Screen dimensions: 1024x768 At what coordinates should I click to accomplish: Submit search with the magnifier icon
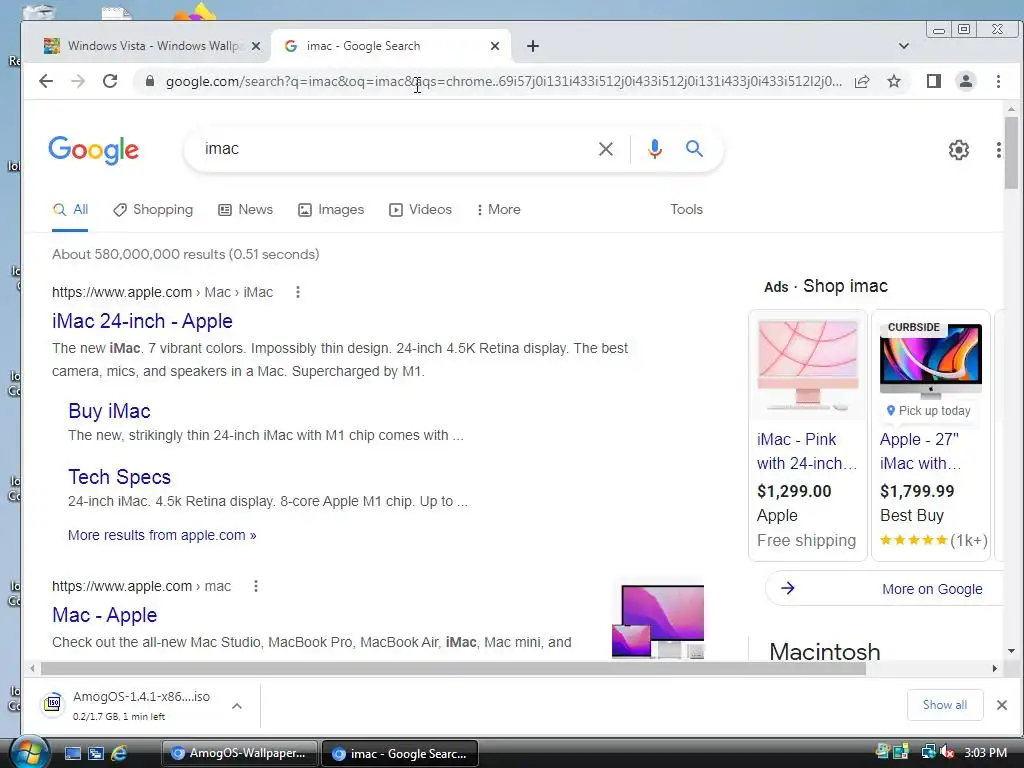[694, 149]
